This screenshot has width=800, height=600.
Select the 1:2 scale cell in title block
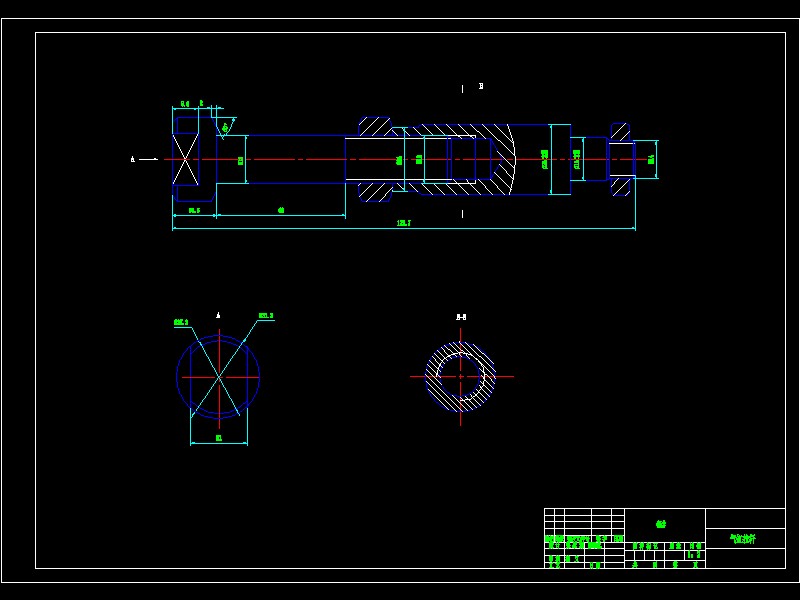pos(693,553)
